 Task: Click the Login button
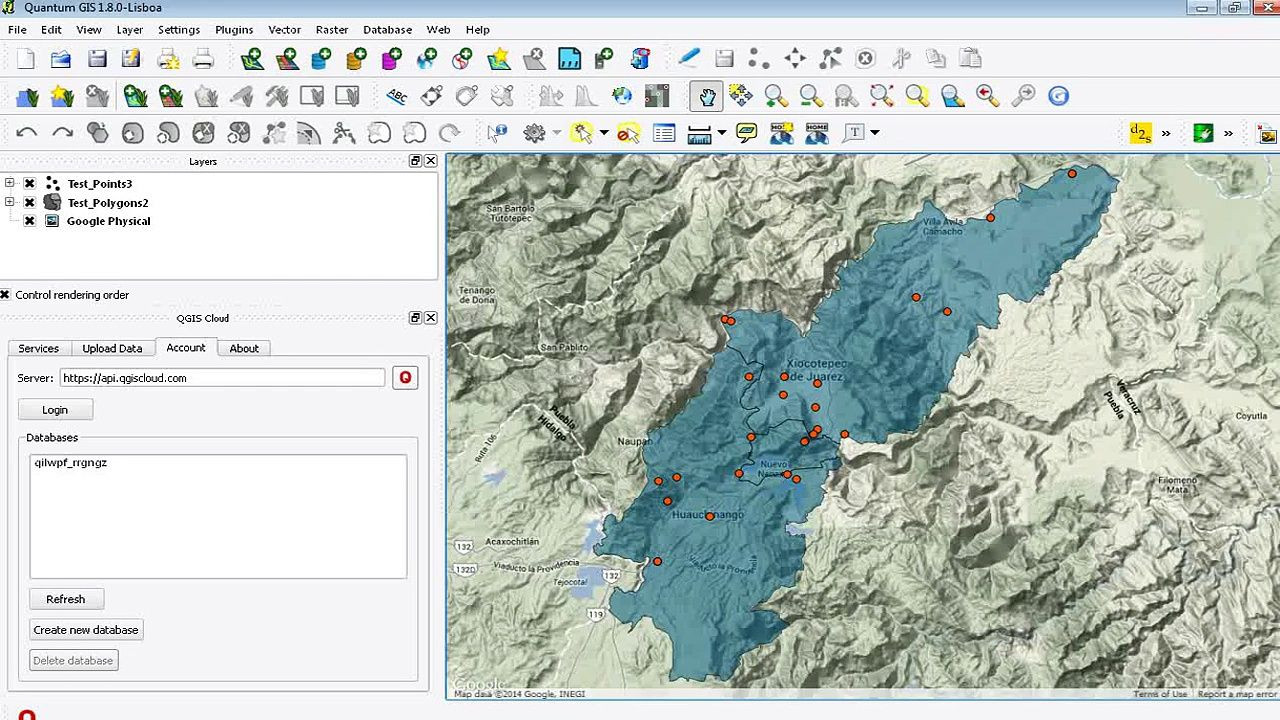pos(55,410)
